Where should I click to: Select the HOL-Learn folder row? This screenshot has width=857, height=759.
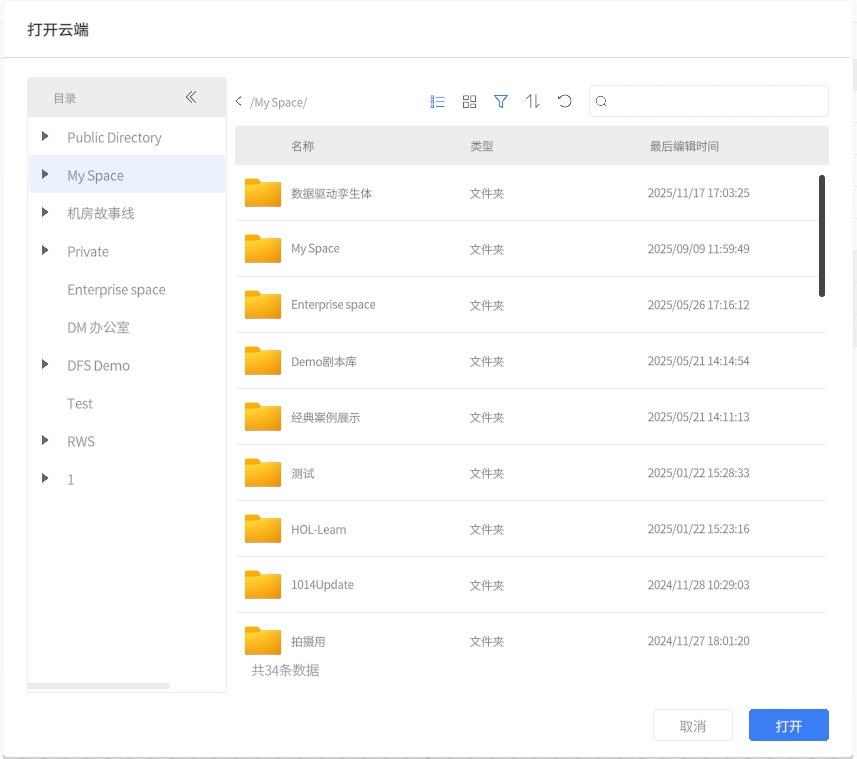[x=530, y=529]
